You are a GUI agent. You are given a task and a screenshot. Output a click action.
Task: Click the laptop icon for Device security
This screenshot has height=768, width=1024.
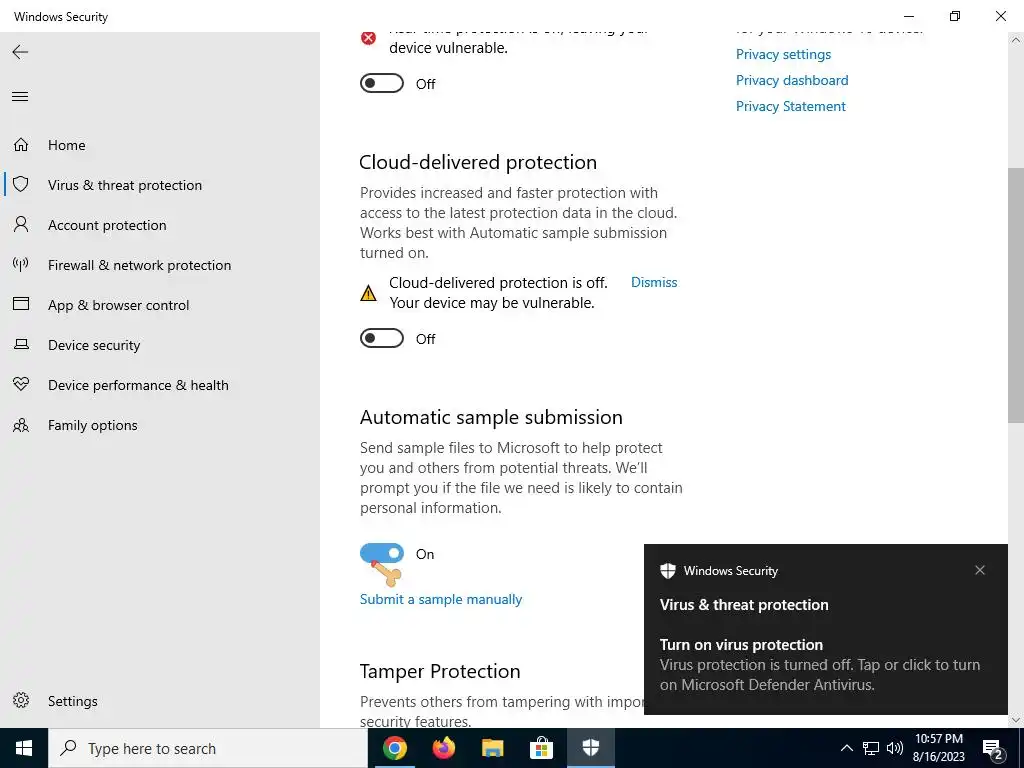click(21, 344)
